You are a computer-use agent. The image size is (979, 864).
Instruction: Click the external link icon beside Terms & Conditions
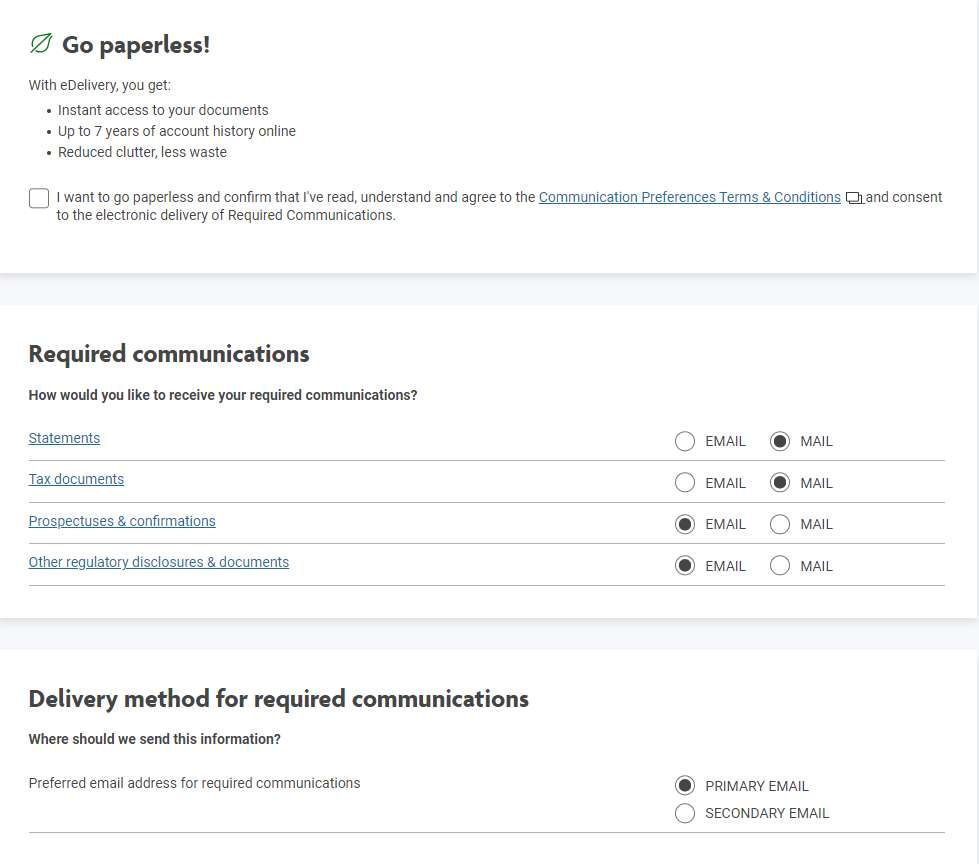click(x=854, y=198)
